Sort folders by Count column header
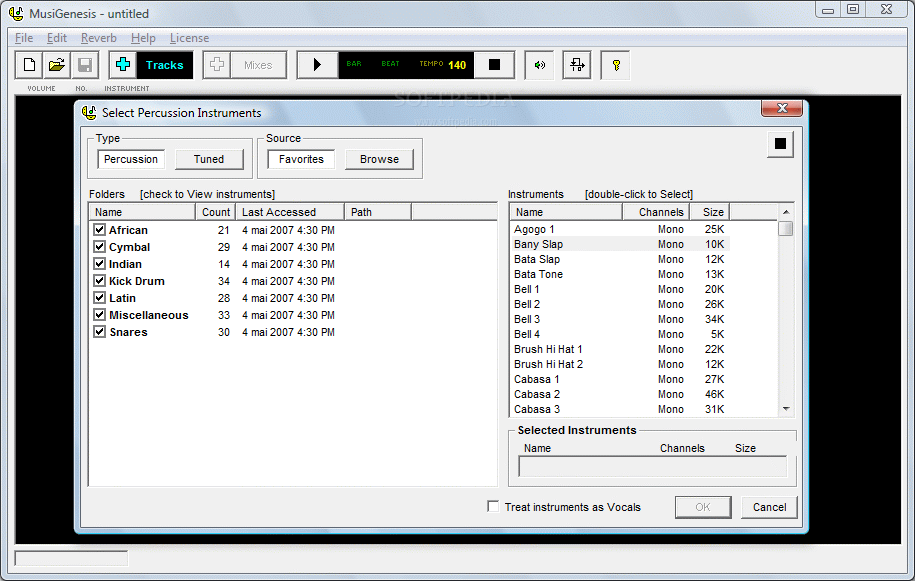This screenshot has height=581, width=915. [x=215, y=212]
